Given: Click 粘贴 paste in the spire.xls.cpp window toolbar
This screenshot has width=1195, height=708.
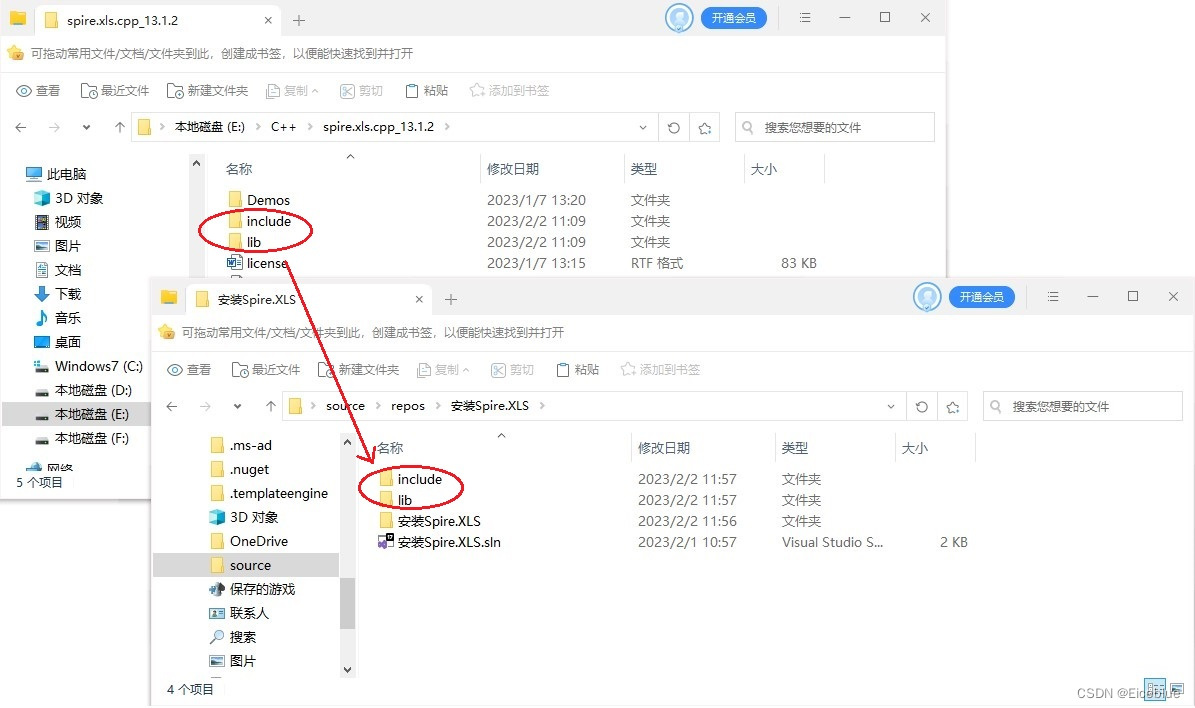Looking at the screenshot, I should [426, 91].
